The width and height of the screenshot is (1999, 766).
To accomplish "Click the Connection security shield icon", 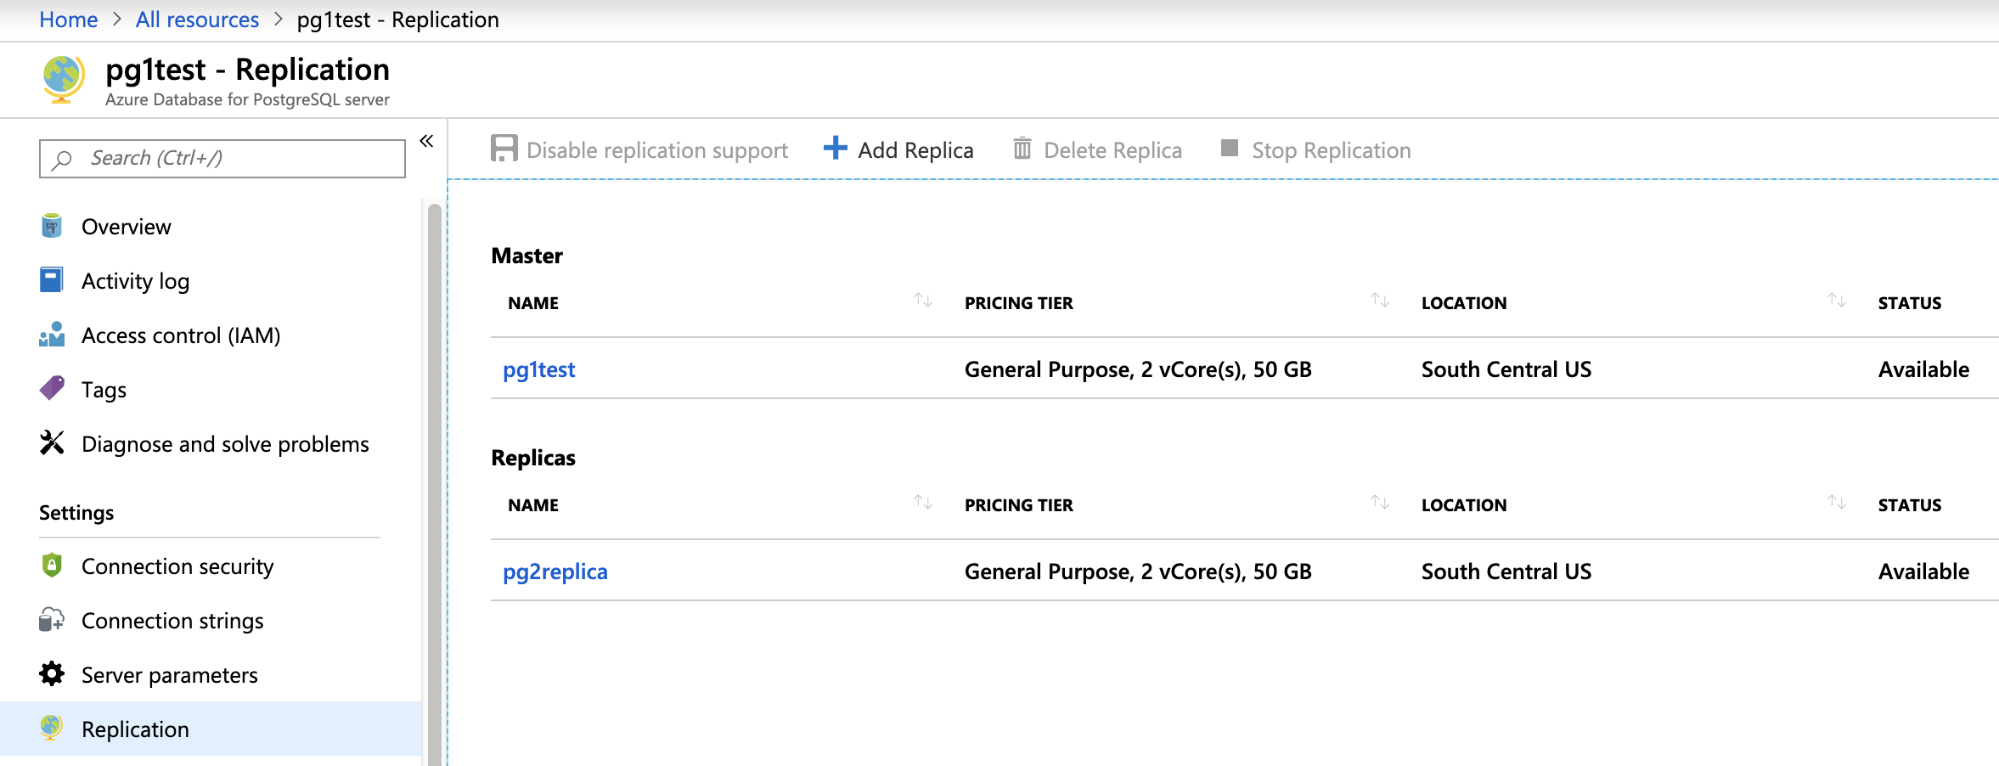I will 52,565.
